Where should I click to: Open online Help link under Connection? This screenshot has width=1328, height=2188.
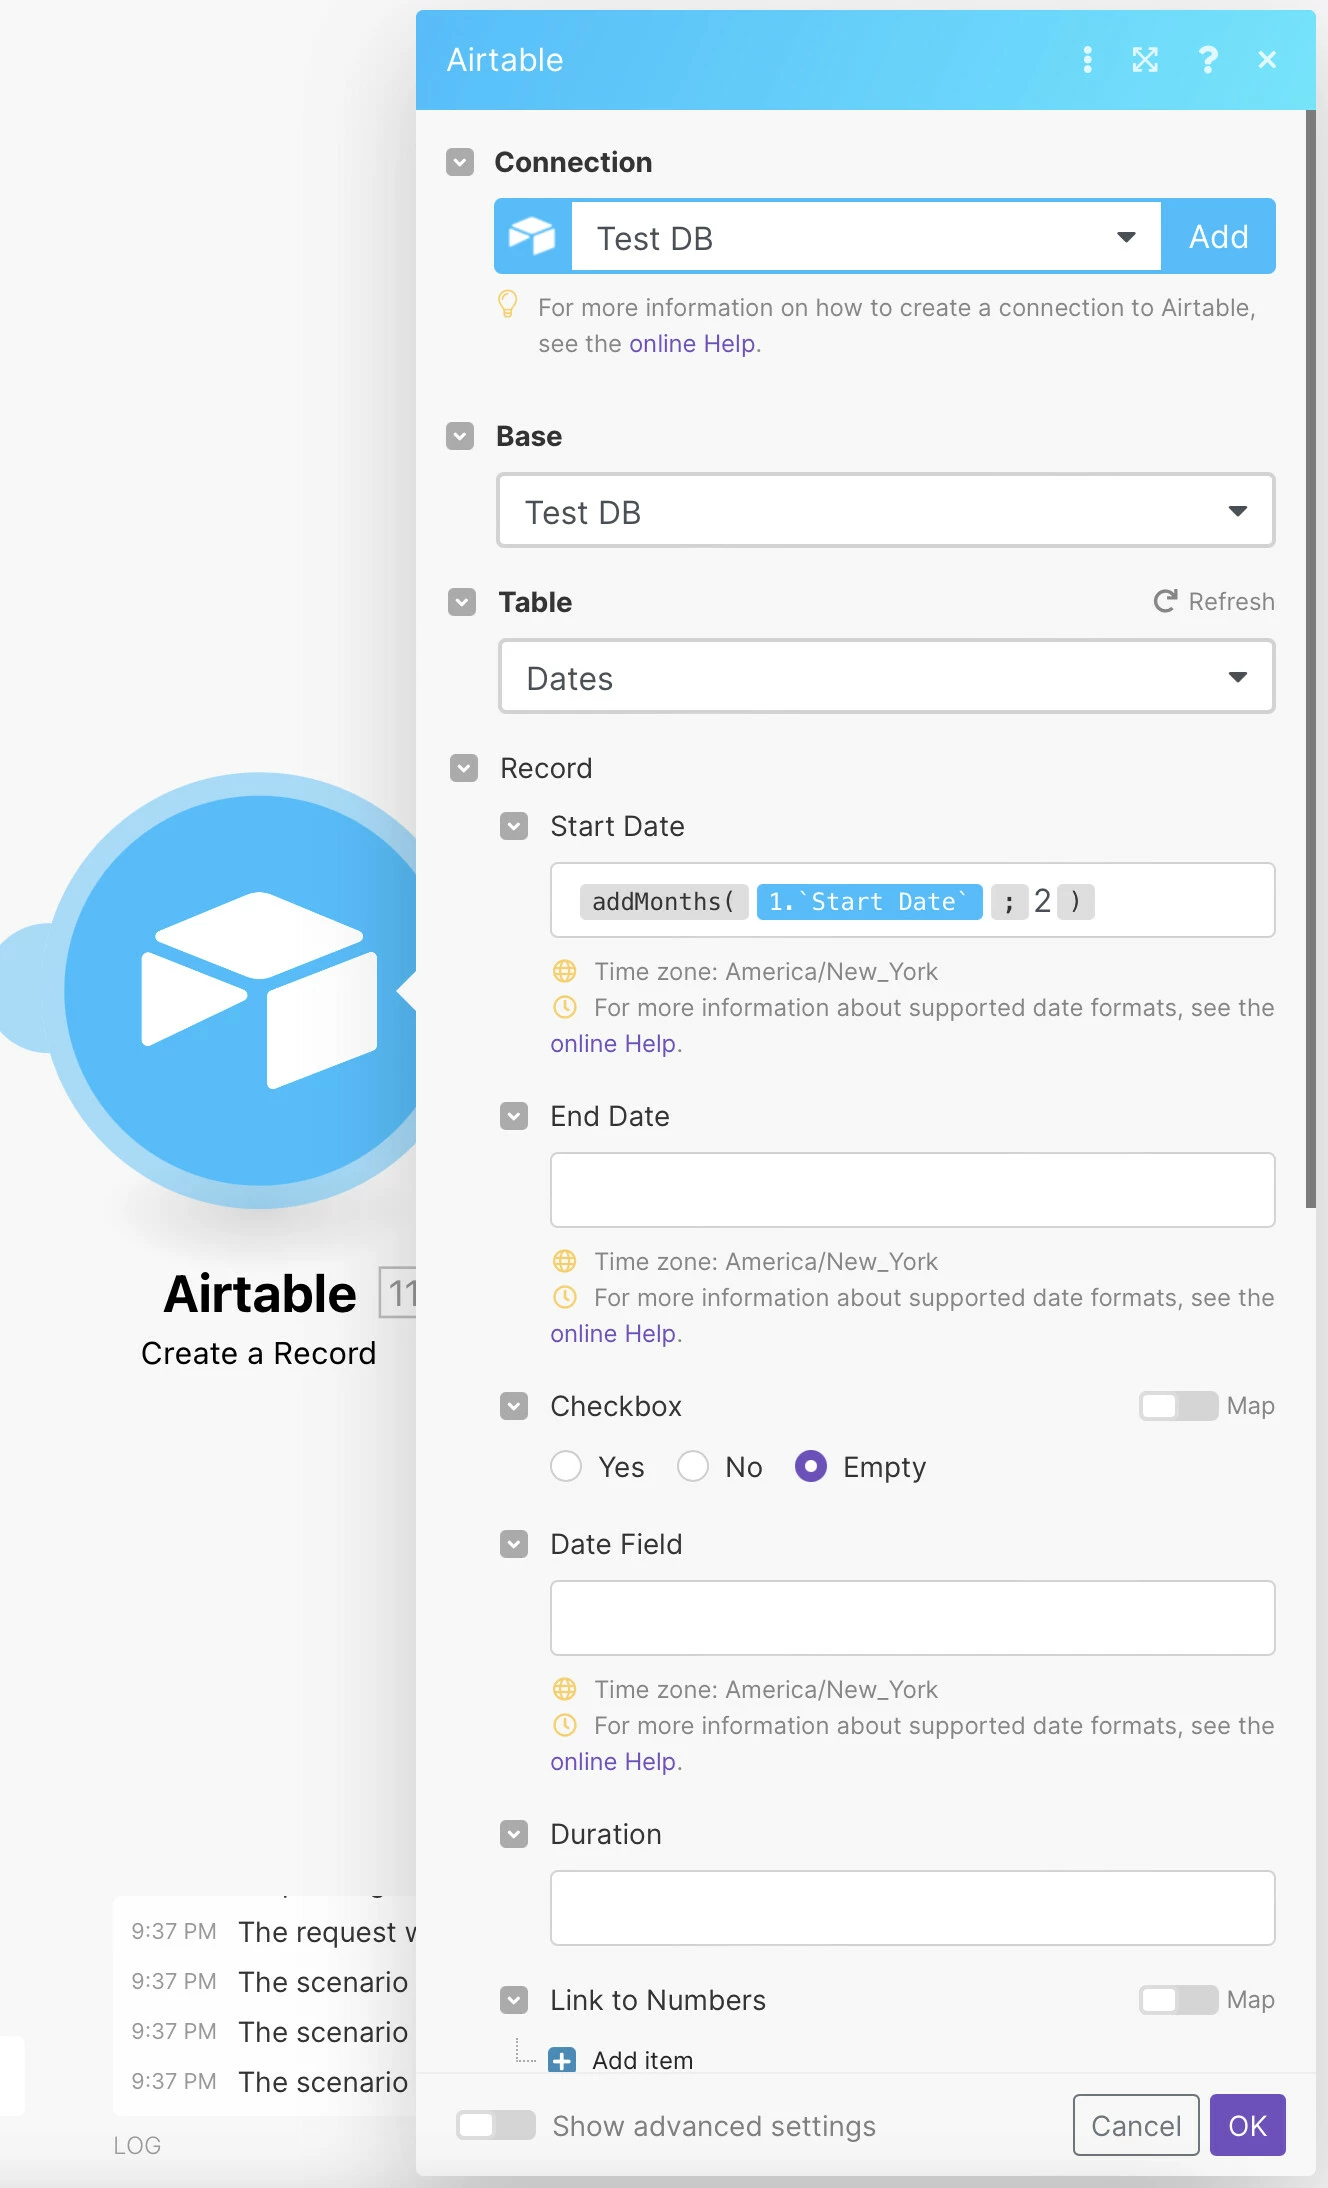click(692, 344)
